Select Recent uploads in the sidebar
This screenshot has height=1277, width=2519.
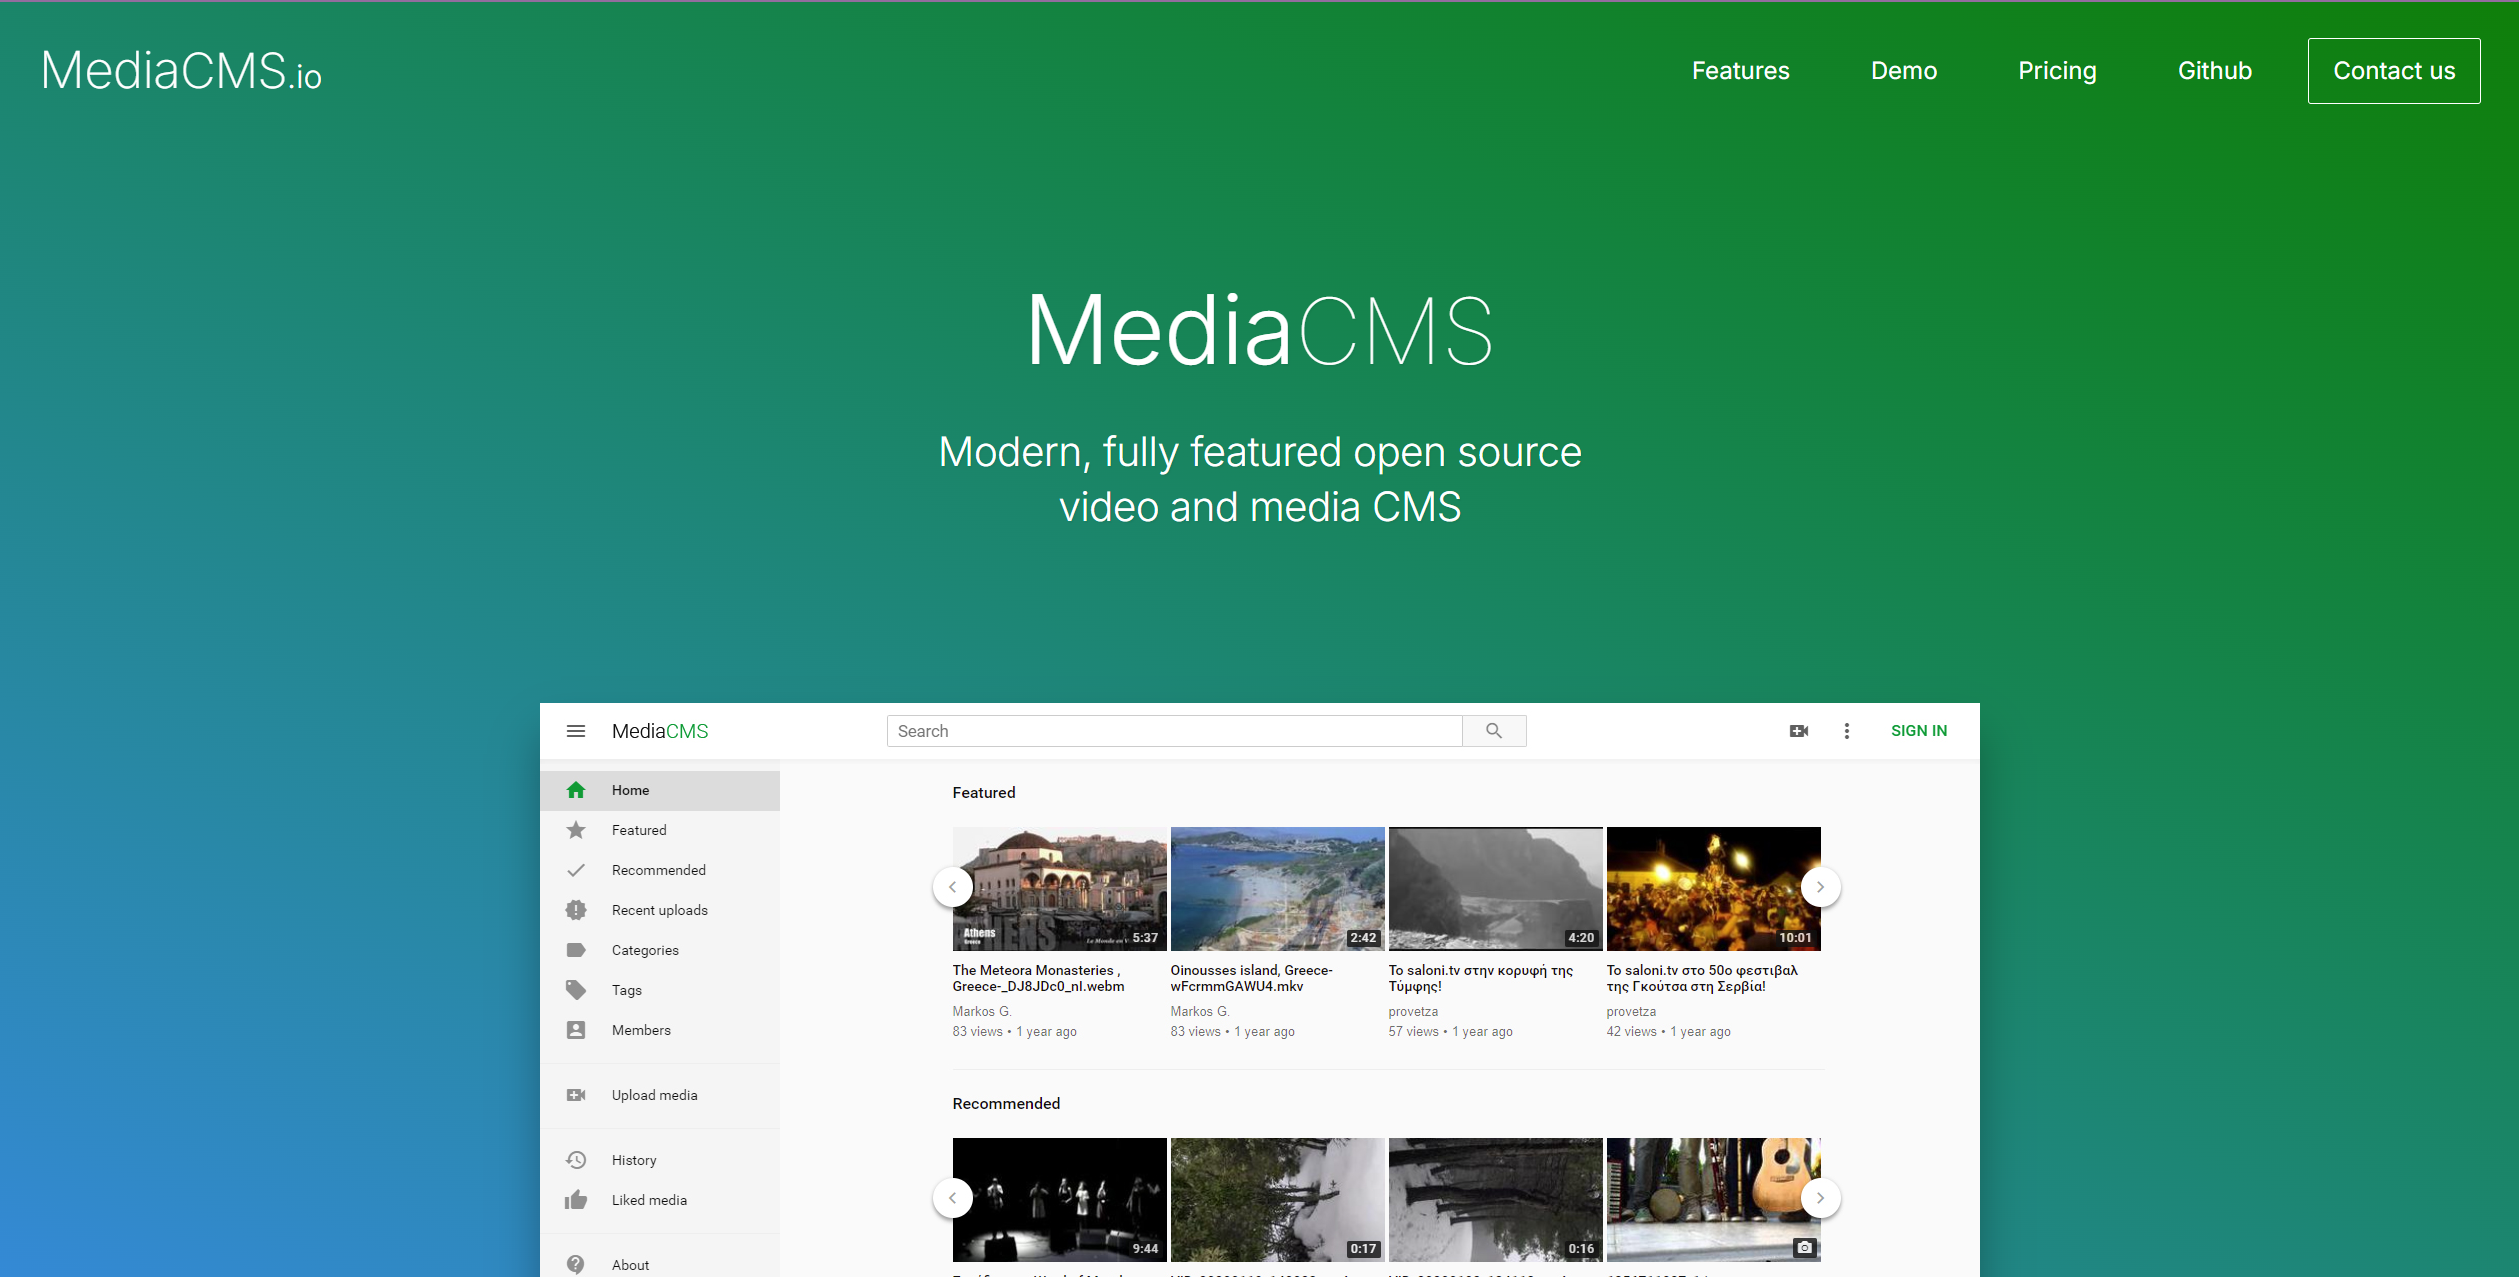pos(660,910)
